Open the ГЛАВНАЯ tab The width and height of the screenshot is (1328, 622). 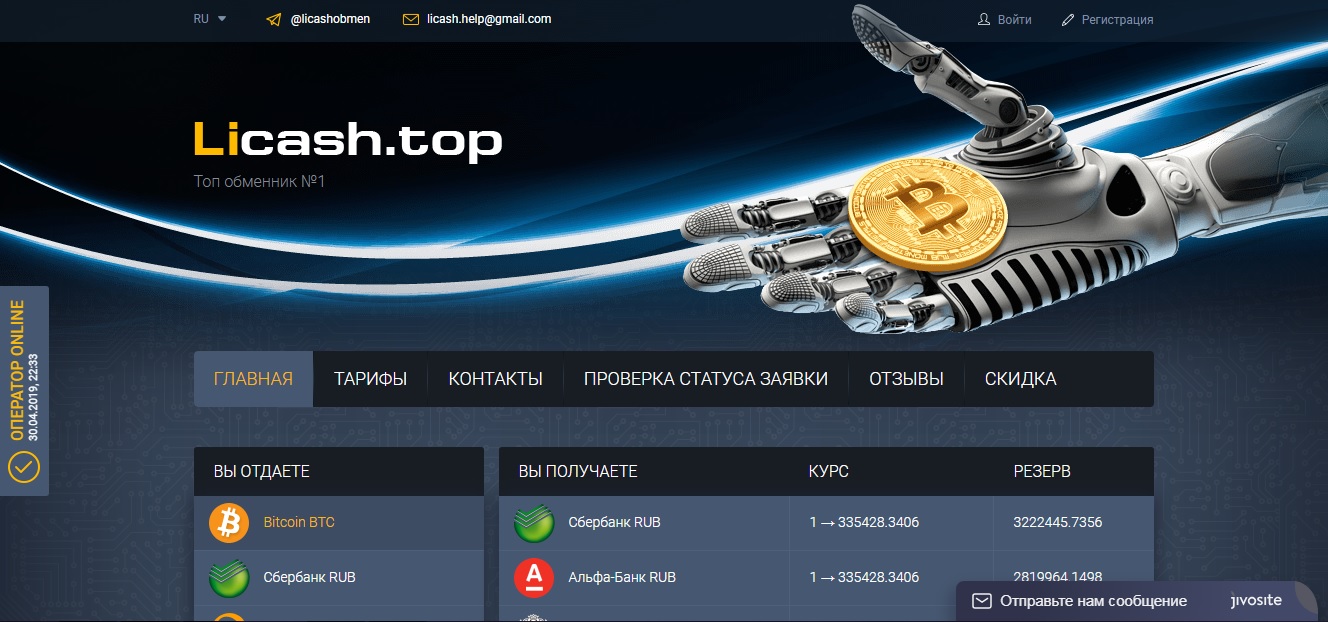(253, 379)
